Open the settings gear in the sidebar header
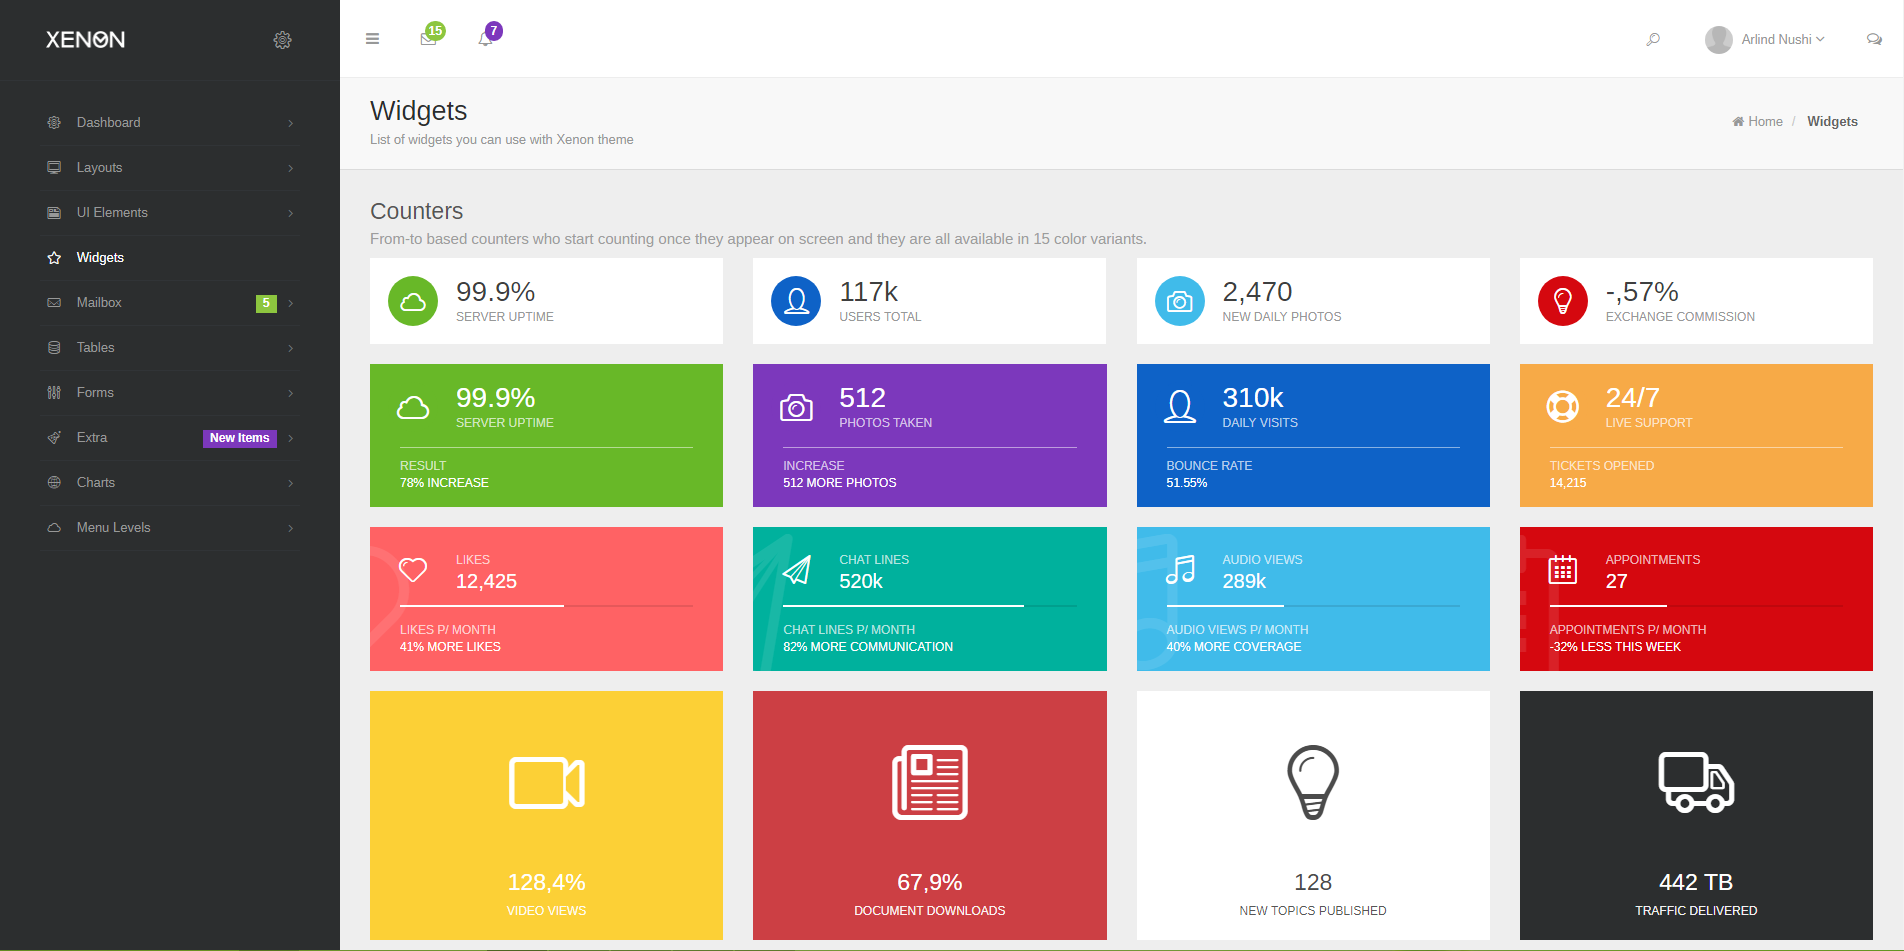The image size is (1904, 951). 282,40
